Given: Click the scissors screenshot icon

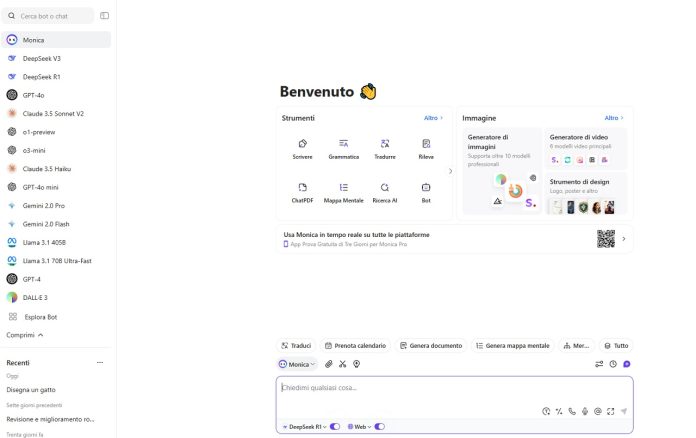Looking at the screenshot, I should [342, 364].
